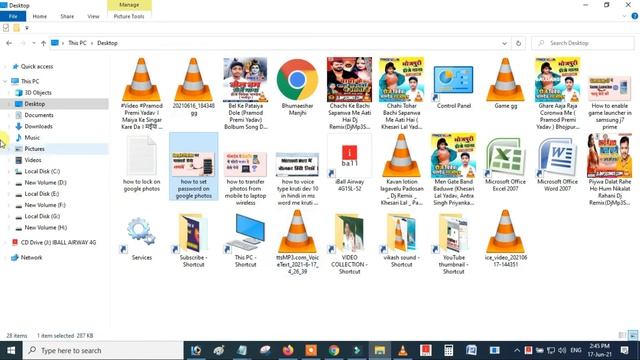
Task: Open the Customize Quick Access Toolbar dropdown
Action: pyautogui.click(x=27, y=28)
